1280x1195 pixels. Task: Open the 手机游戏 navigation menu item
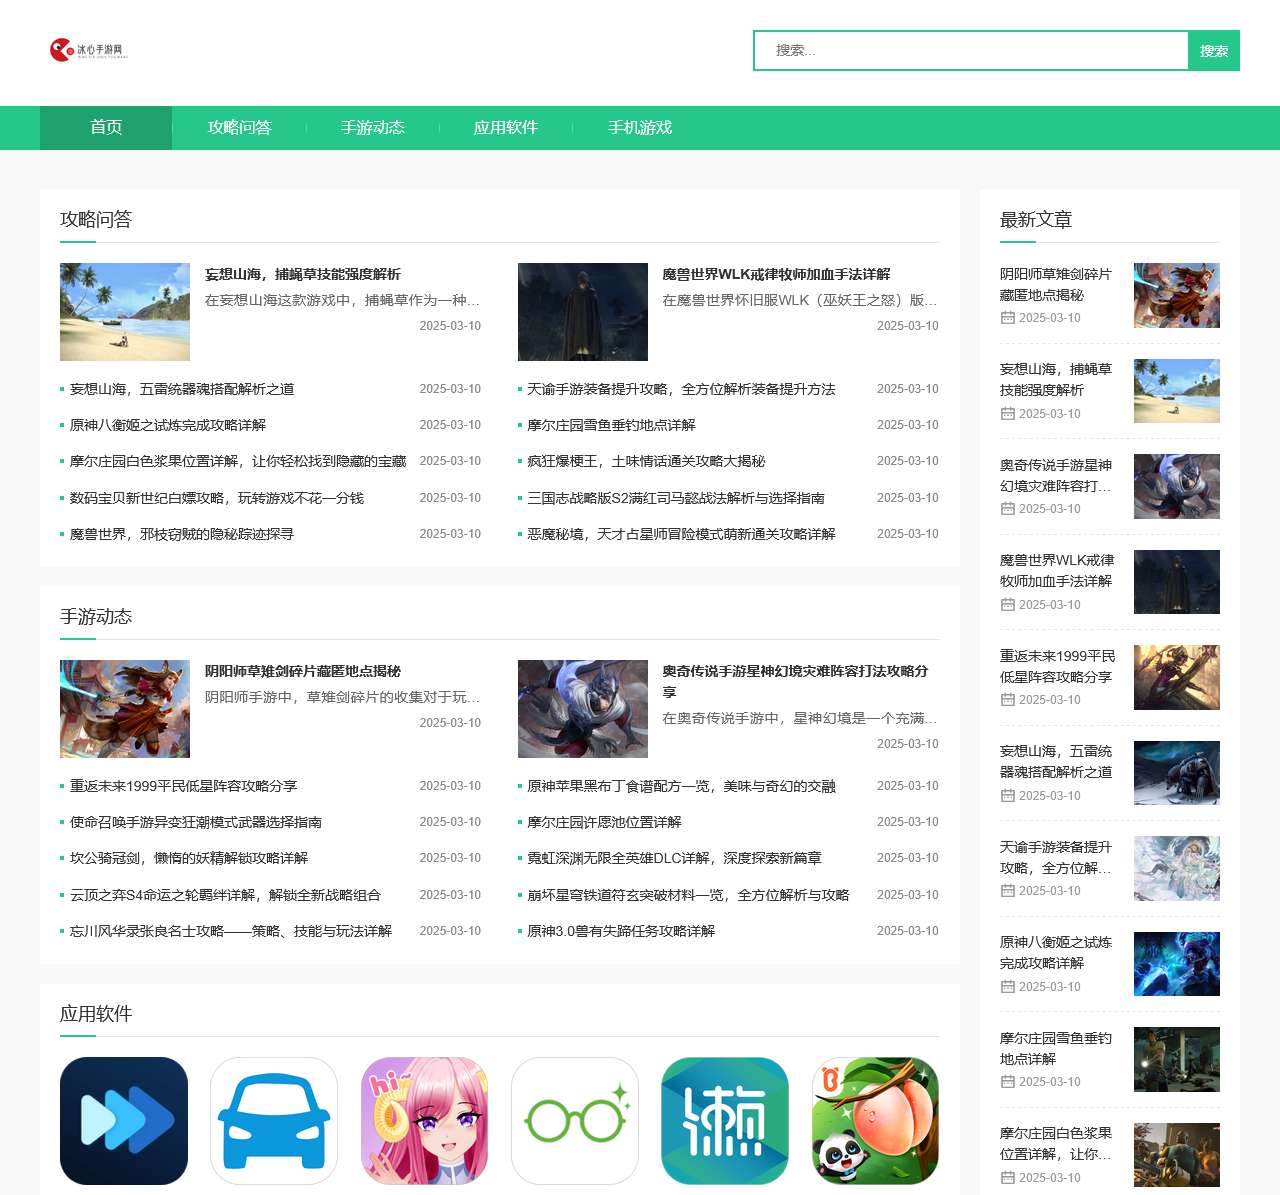tap(640, 128)
